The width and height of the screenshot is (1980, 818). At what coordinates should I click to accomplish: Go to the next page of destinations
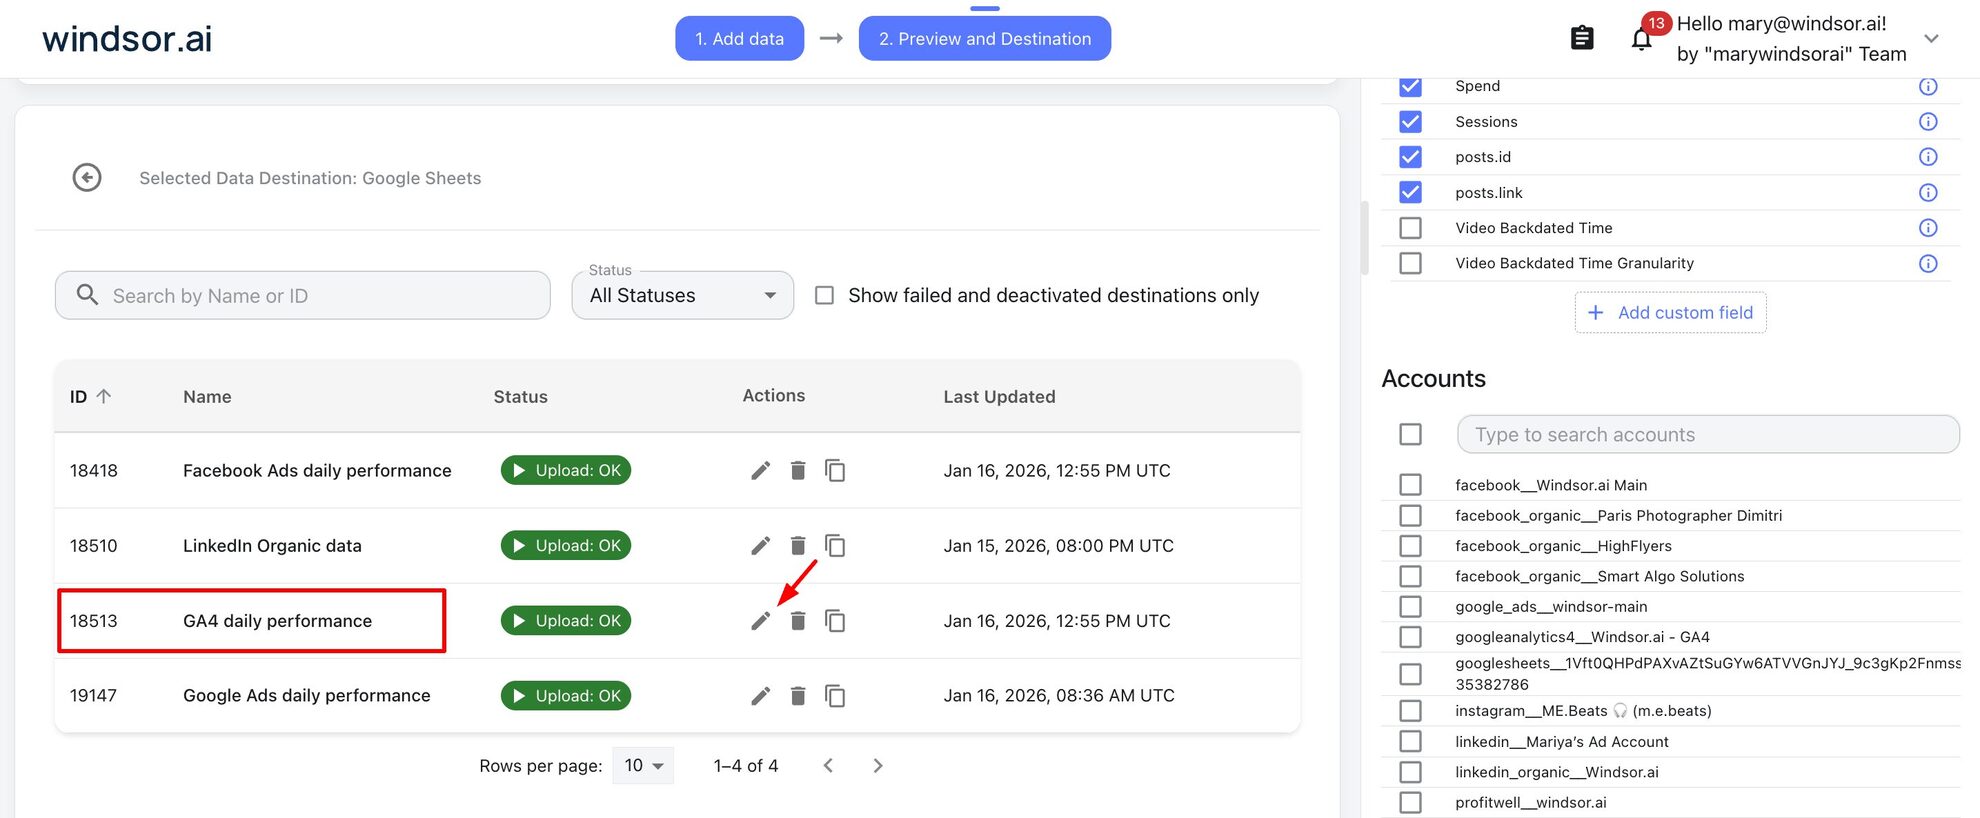[x=878, y=766]
